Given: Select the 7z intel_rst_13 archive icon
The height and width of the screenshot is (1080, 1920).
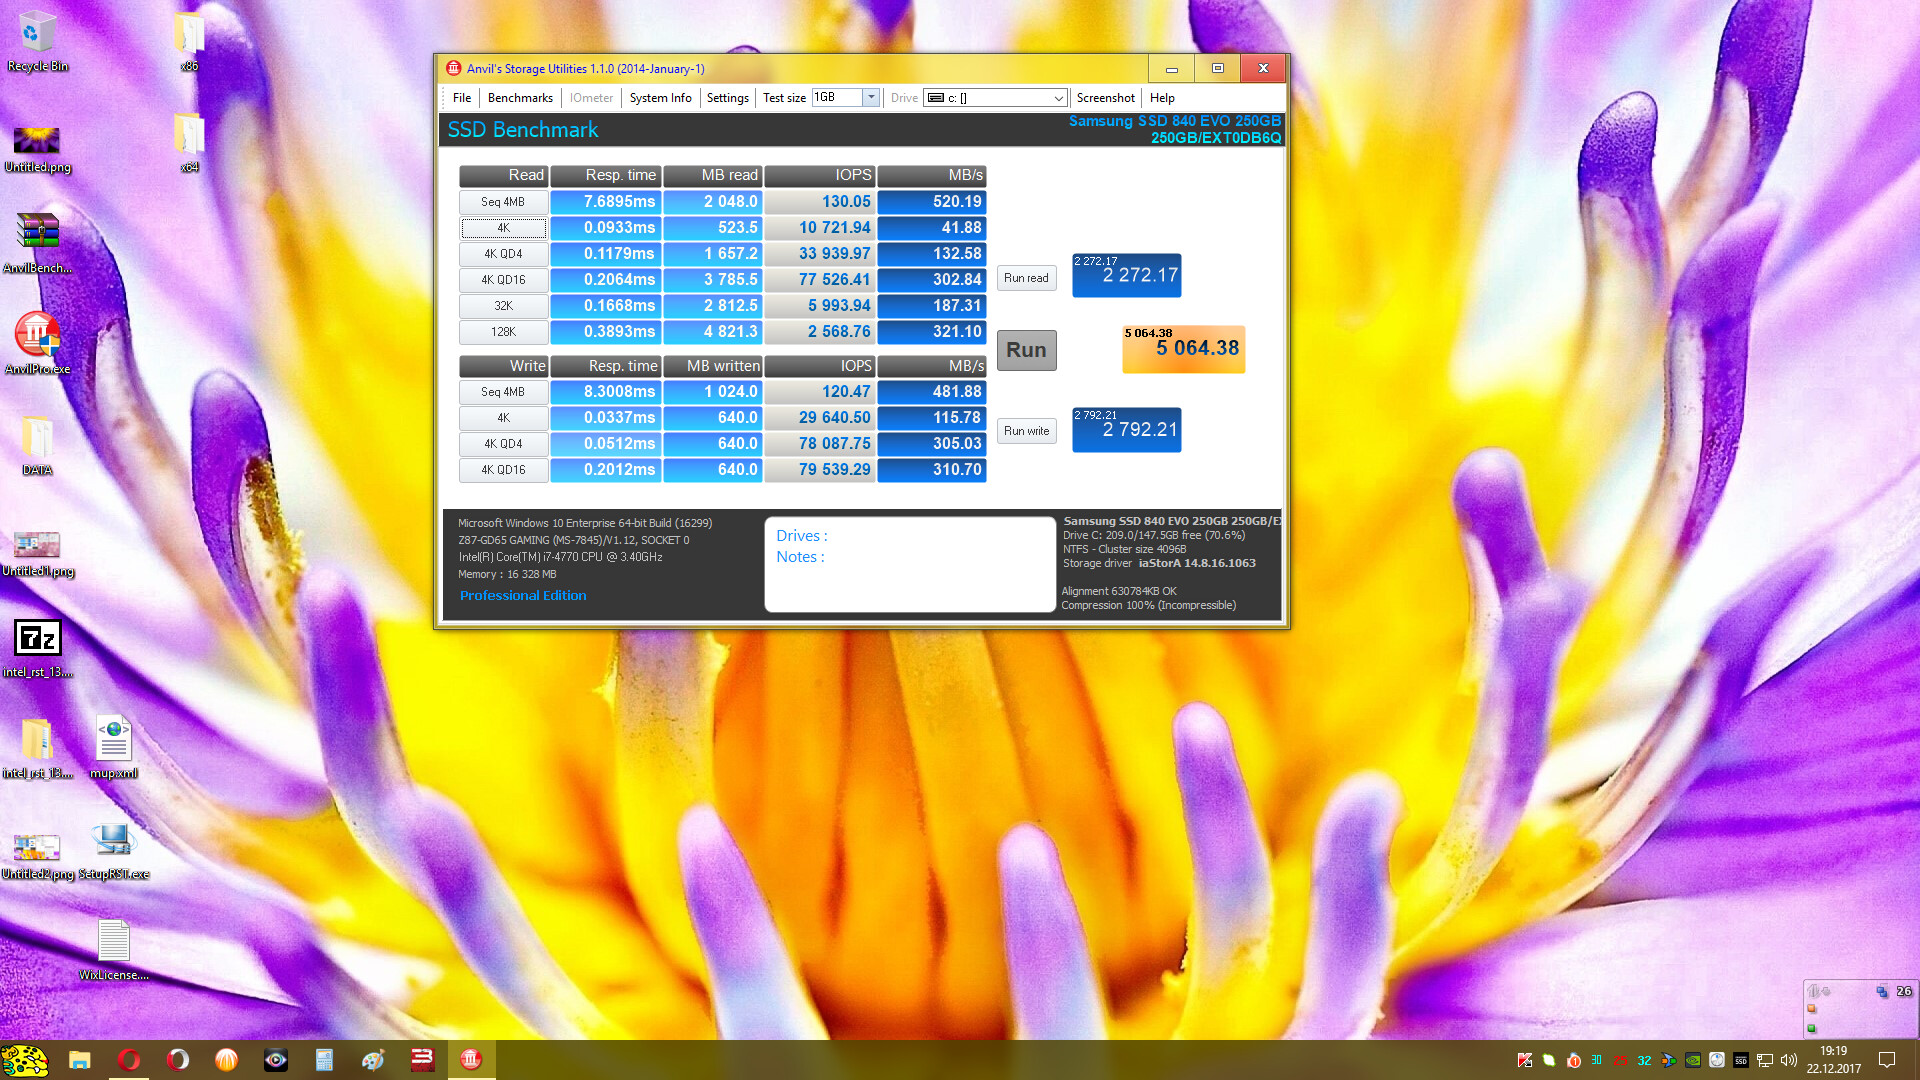Looking at the screenshot, I should point(37,648).
